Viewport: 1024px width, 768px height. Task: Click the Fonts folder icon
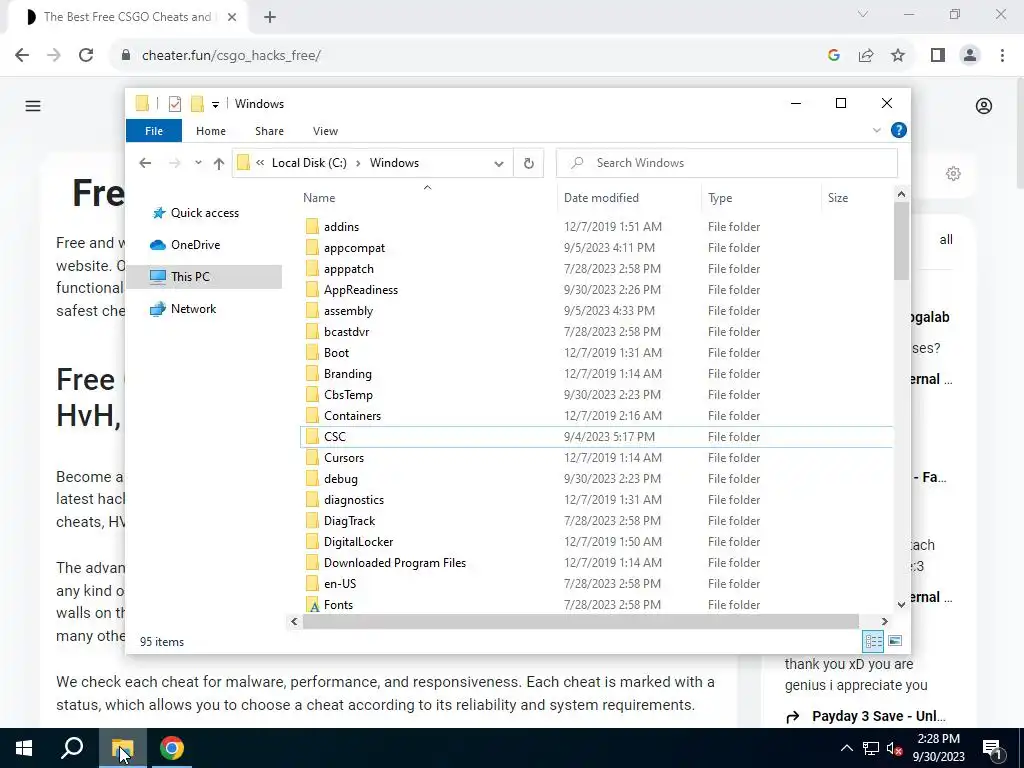coord(313,605)
